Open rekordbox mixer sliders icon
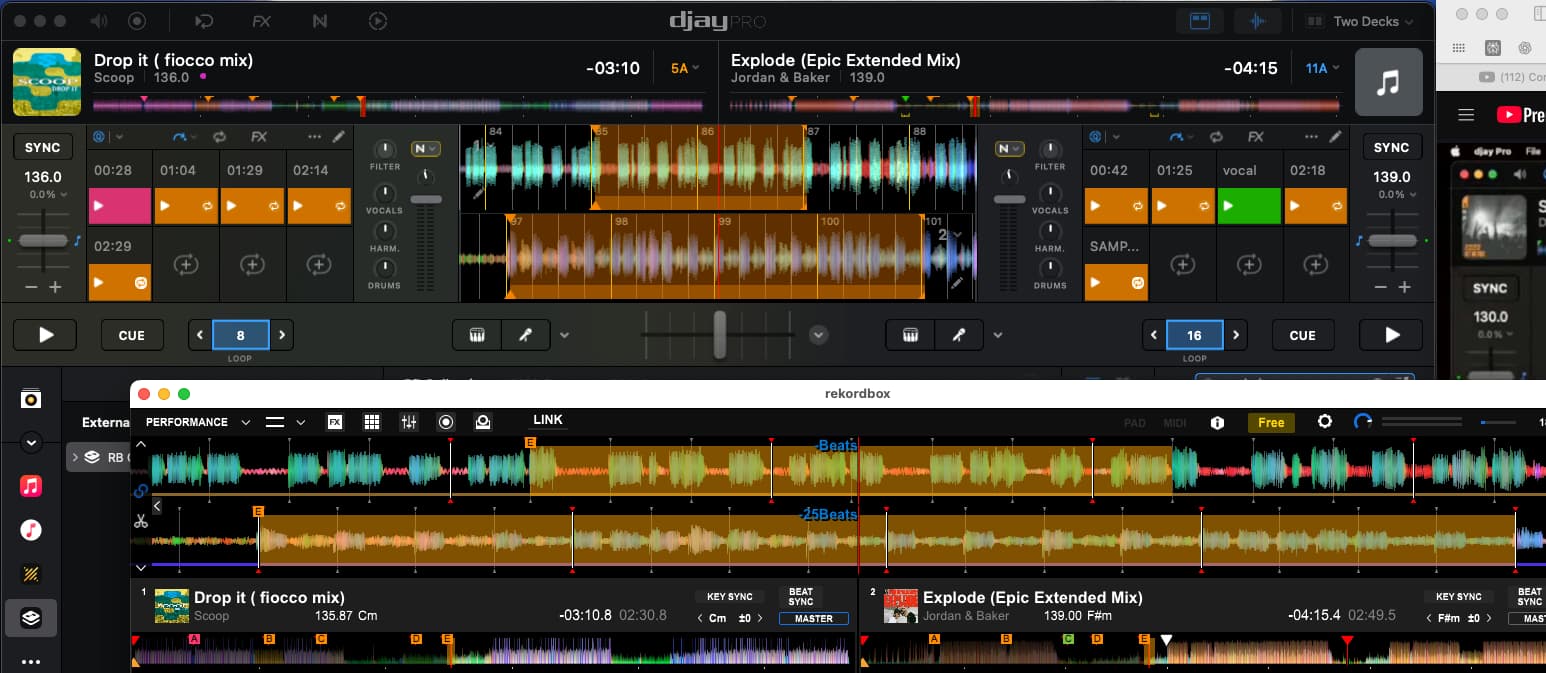 [409, 422]
